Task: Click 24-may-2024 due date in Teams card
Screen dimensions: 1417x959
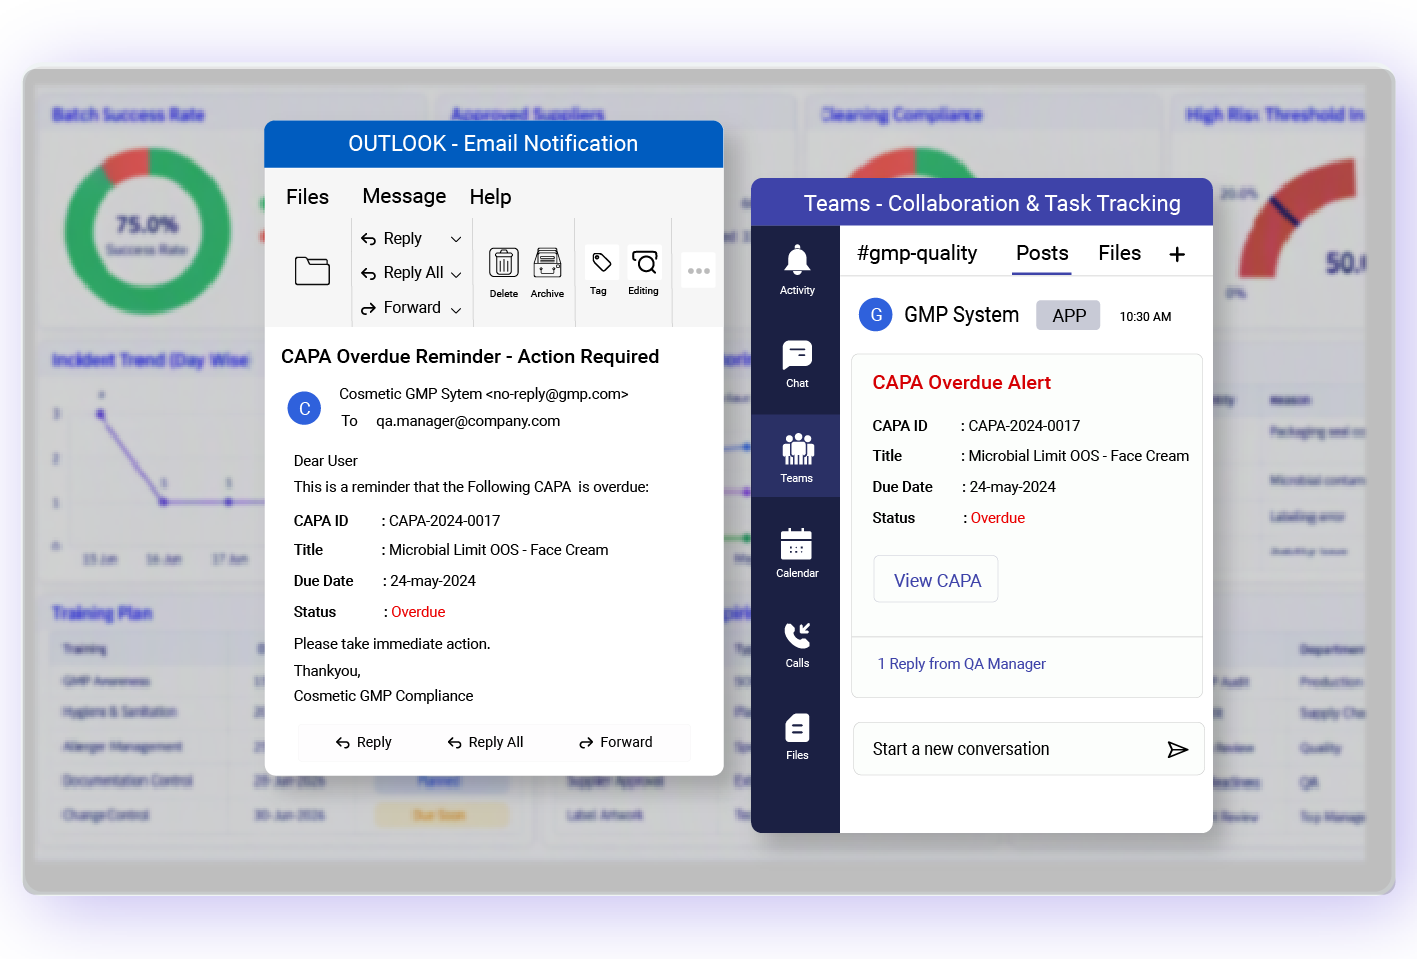Action: pos(1013,487)
